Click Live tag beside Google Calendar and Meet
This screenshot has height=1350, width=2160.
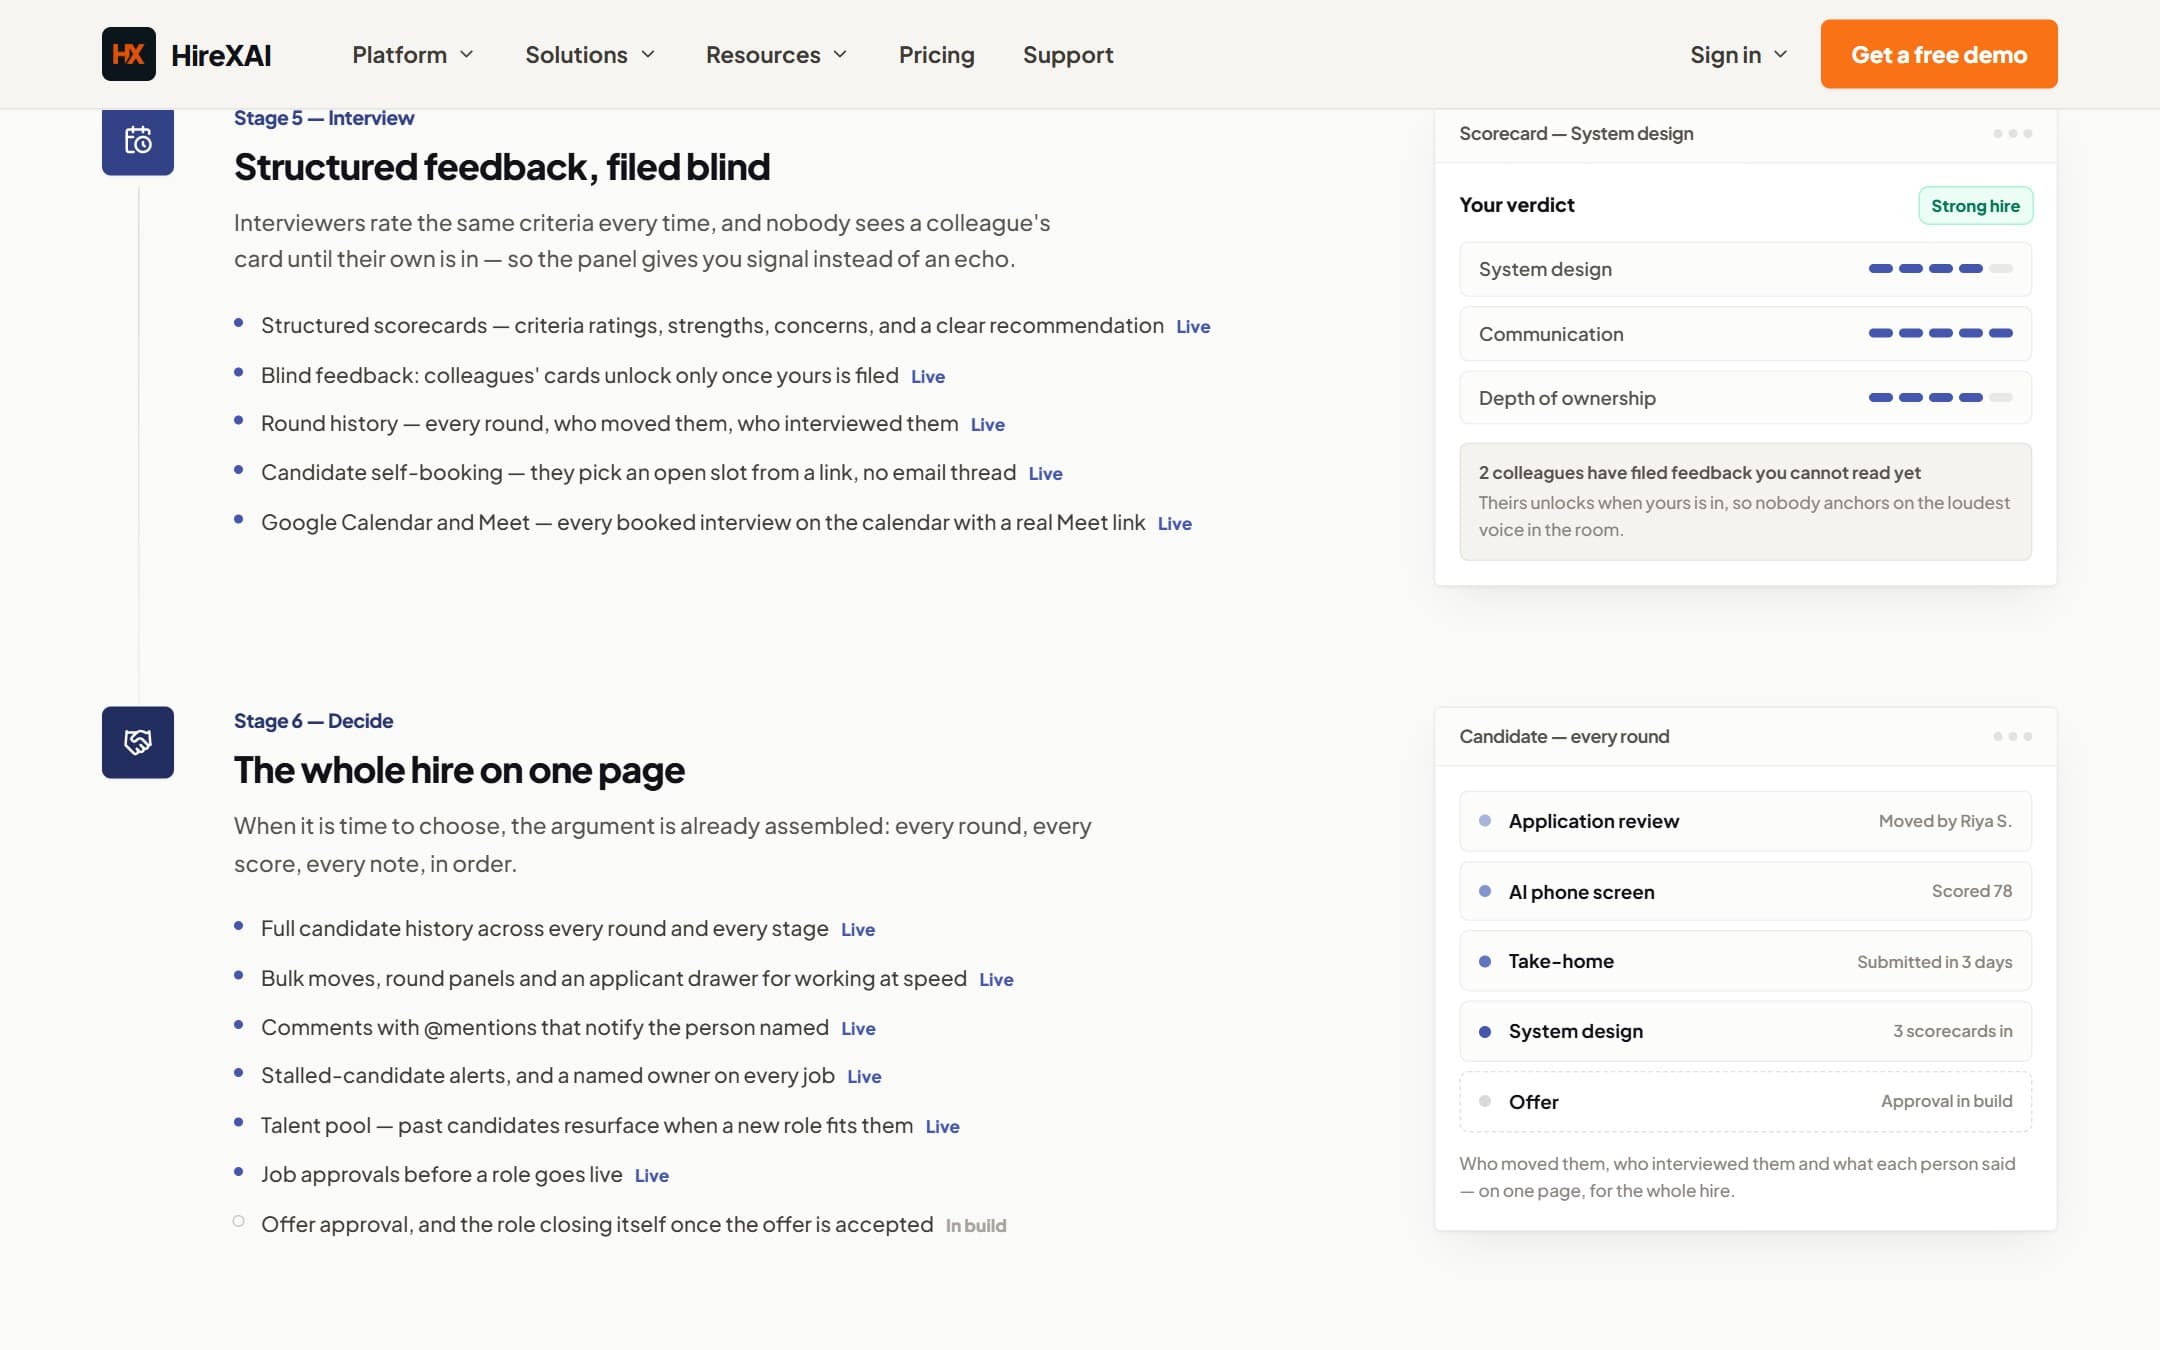click(1175, 524)
